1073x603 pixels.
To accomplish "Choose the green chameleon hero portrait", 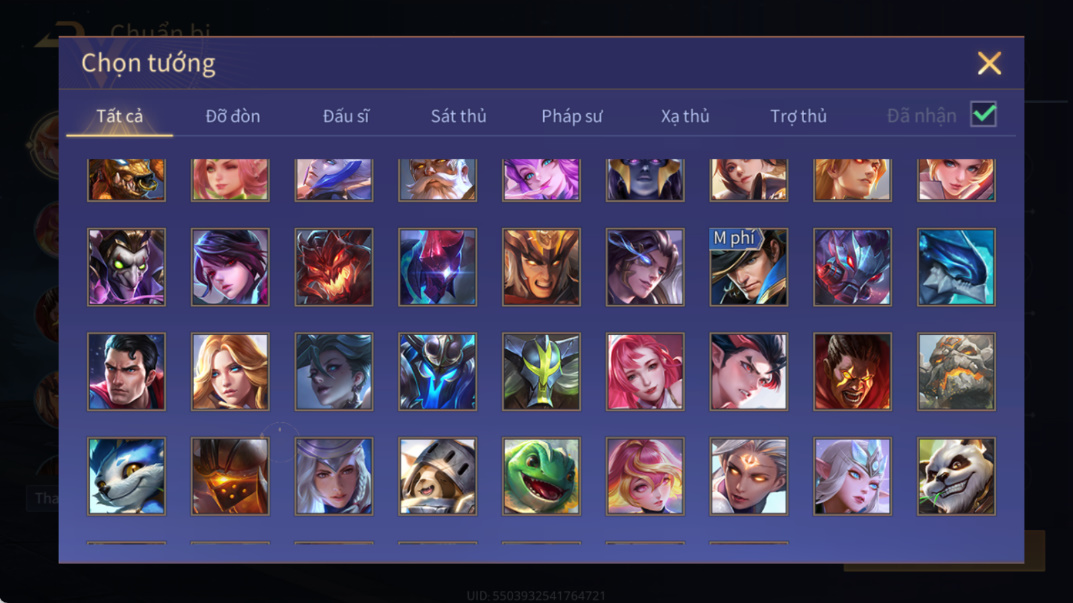I will [541, 476].
